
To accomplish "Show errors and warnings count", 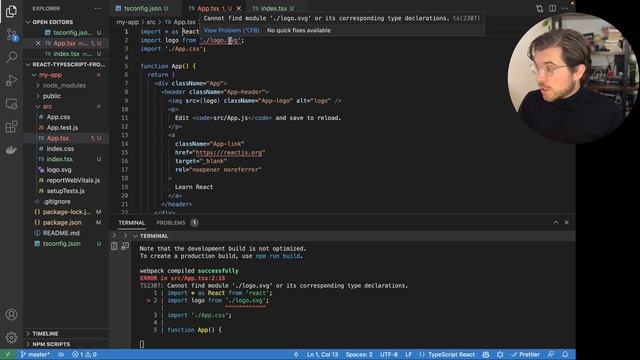I will coord(84,354).
